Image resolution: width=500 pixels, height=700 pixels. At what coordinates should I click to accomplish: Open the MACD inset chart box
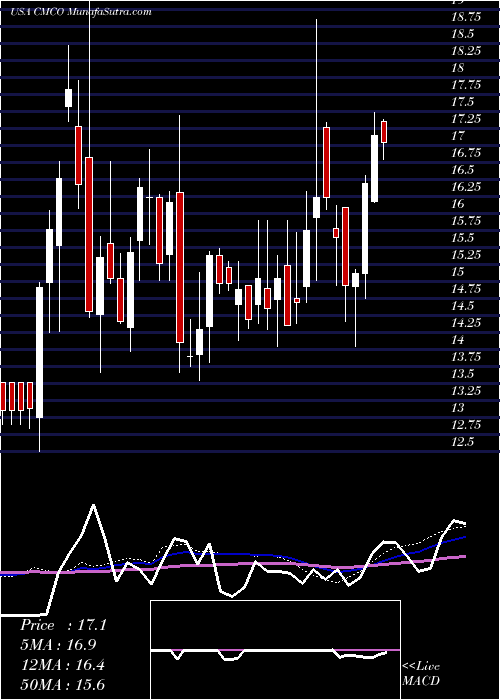(x=275, y=650)
